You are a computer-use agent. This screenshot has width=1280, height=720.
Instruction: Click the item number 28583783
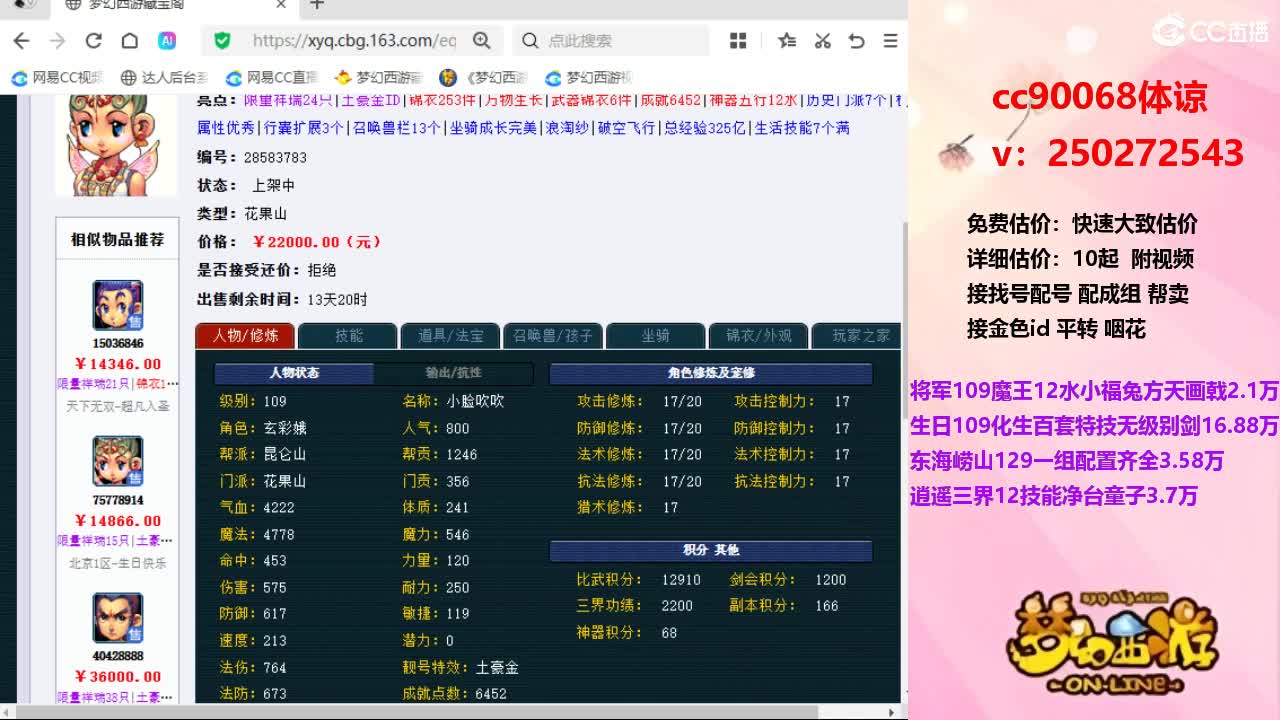(275, 158)
